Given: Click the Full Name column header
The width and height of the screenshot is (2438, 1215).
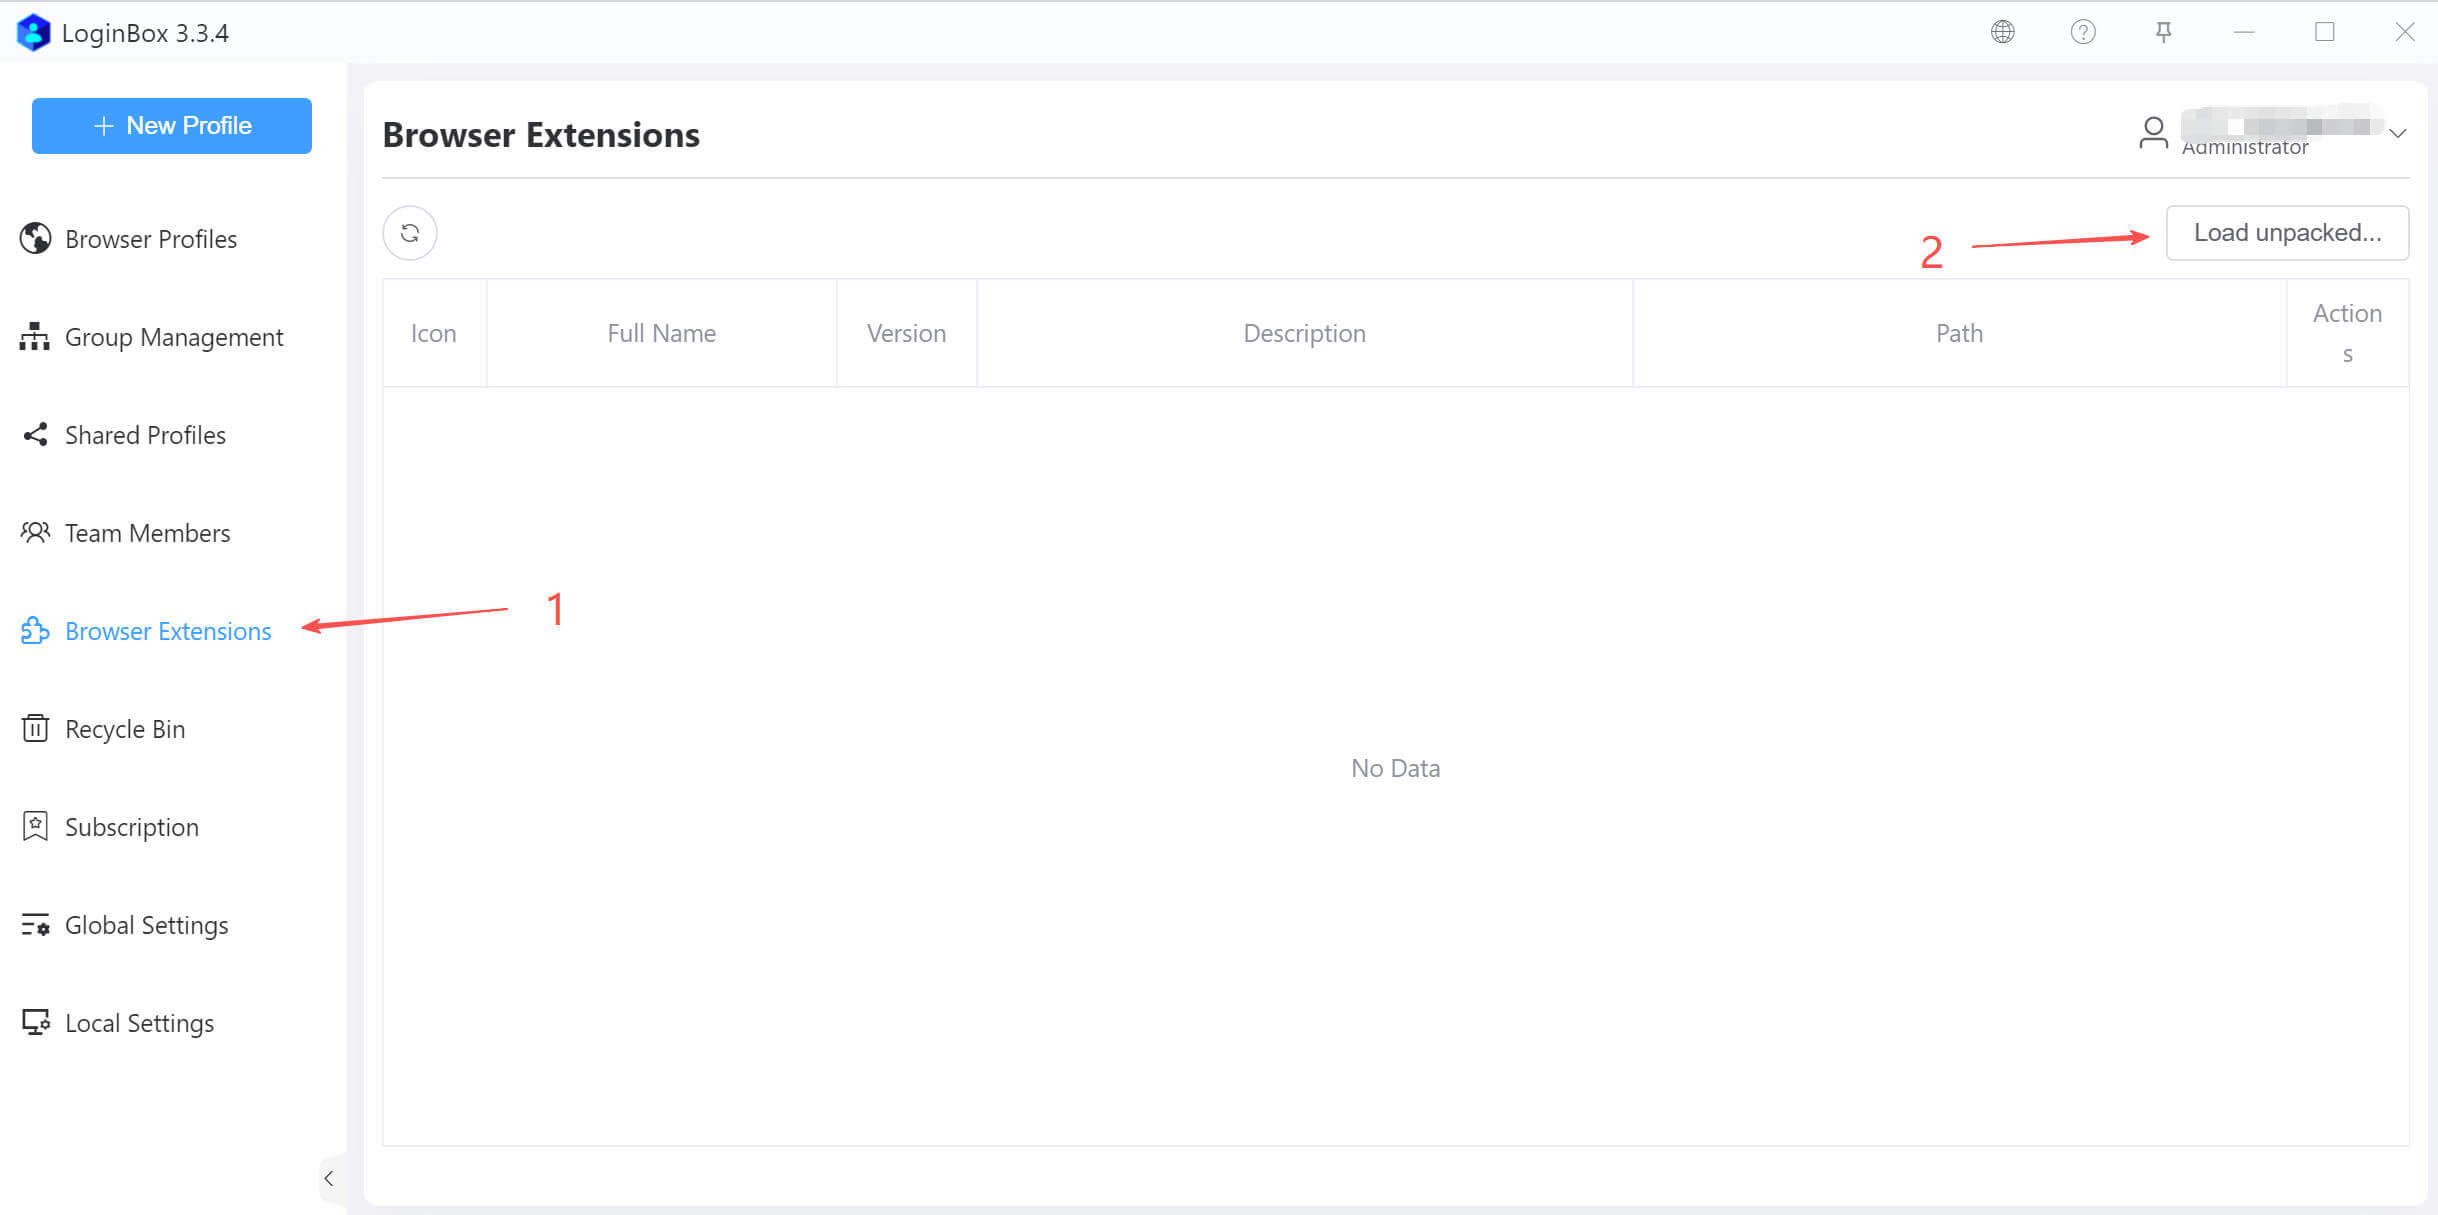Looking at the screenshot, I should (661, 333).
